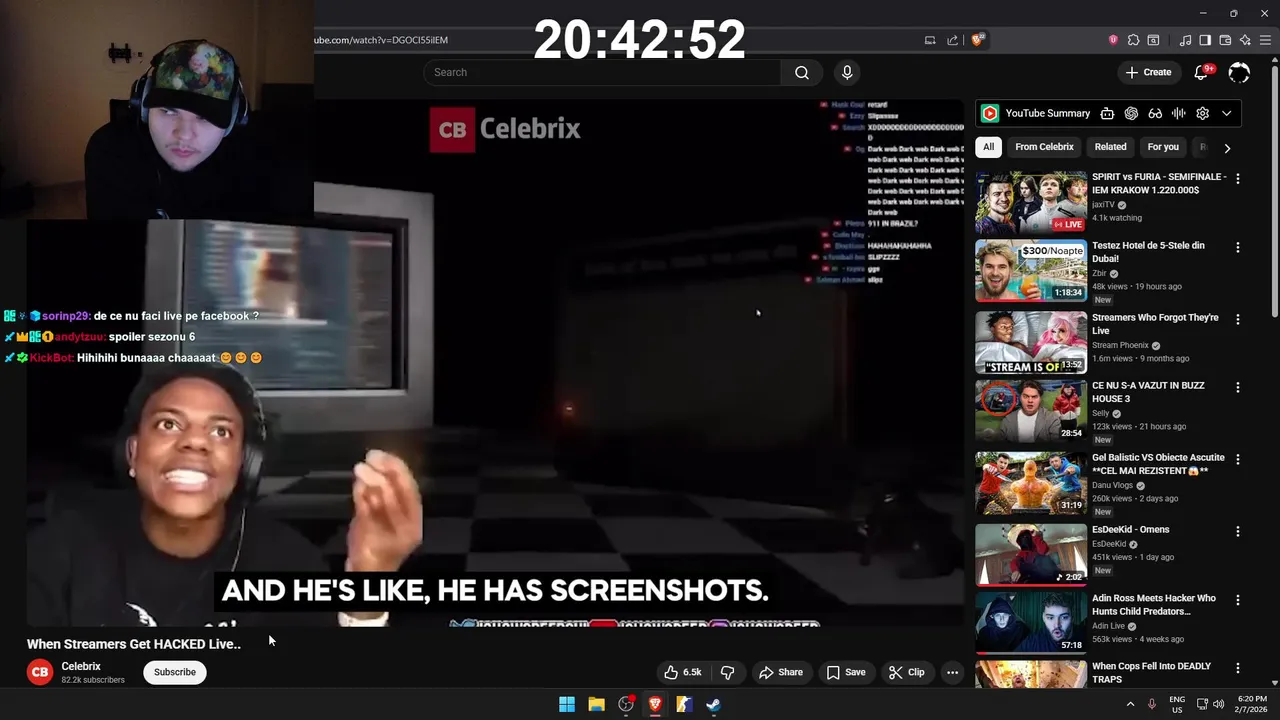Open options menu for Gel Balistic video
1280x720 pixels.
point(1238,460)
